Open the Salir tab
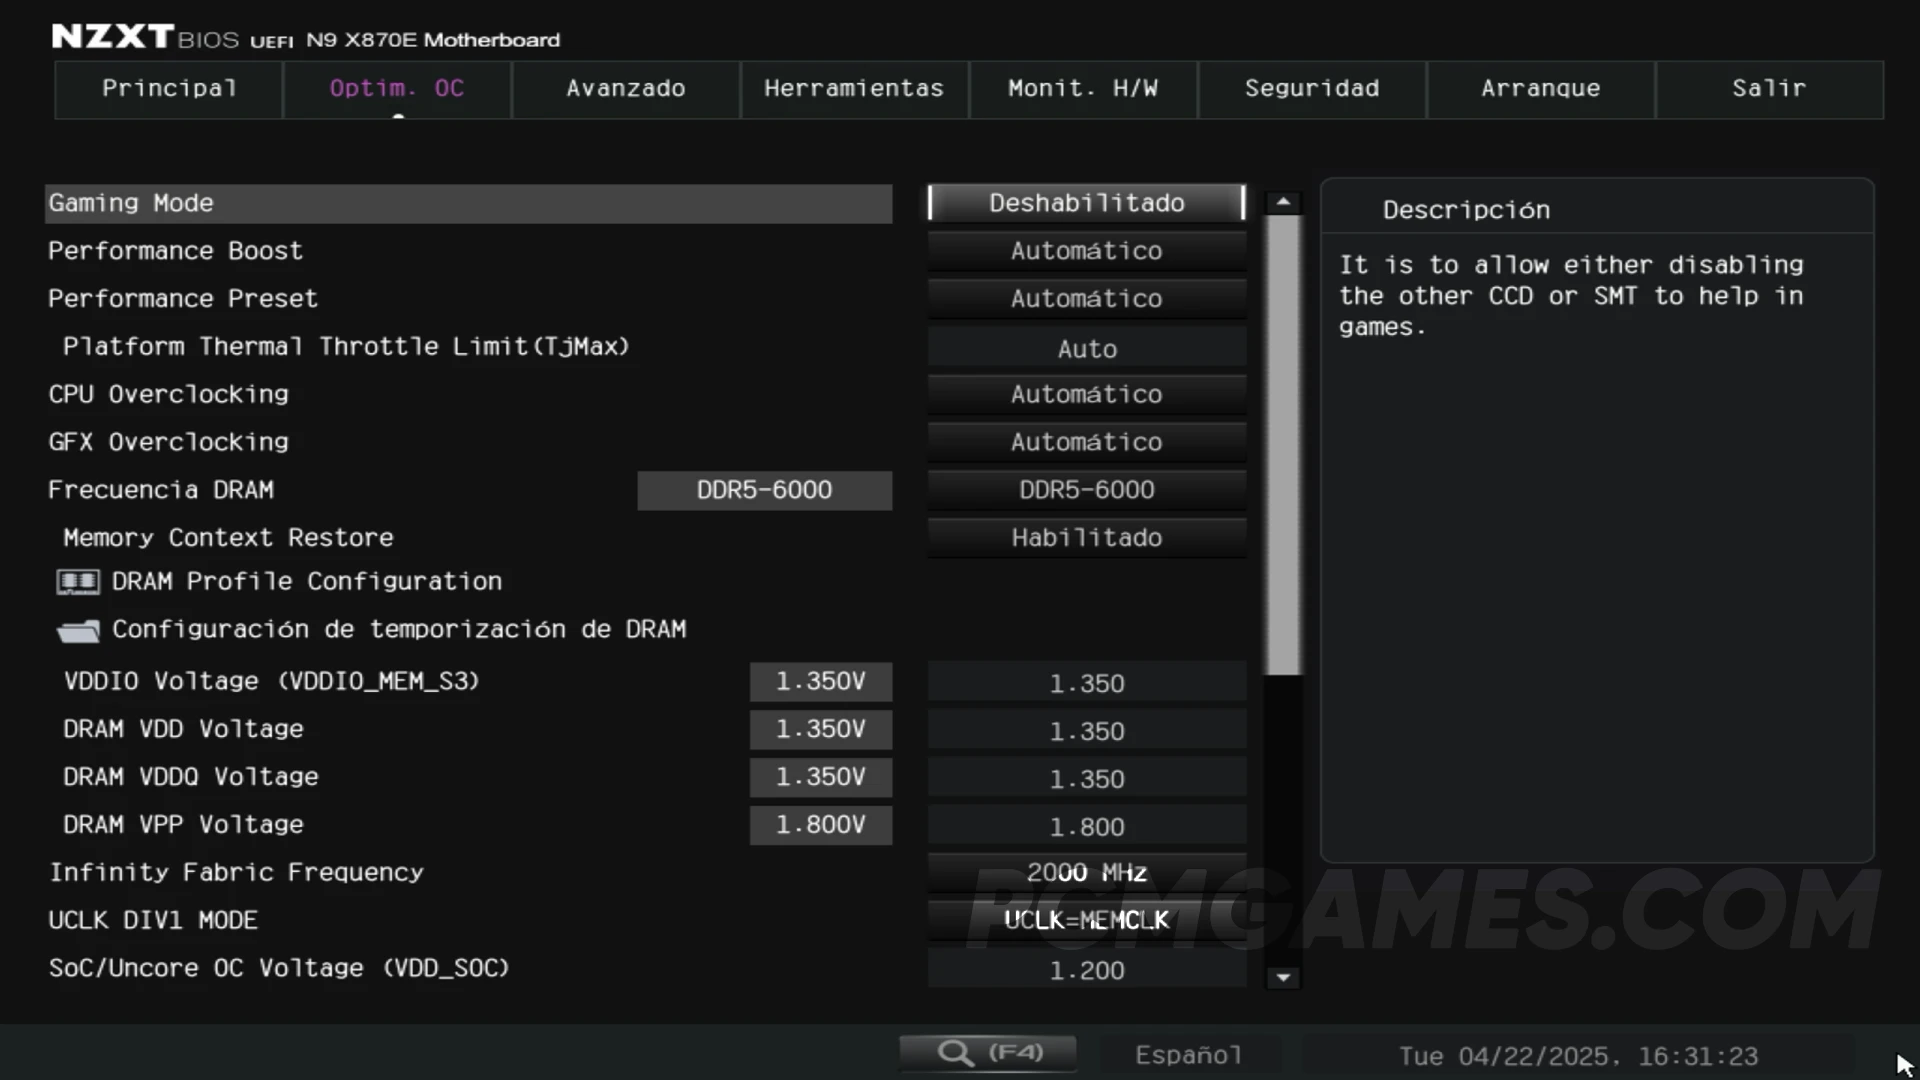1920x1080 pixels. [1769, 89]
